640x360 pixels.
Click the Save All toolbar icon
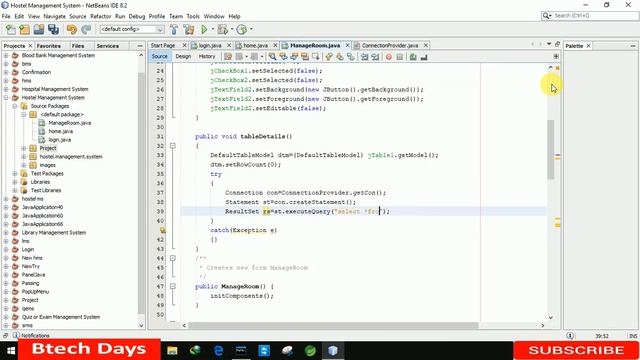point(53,29)
